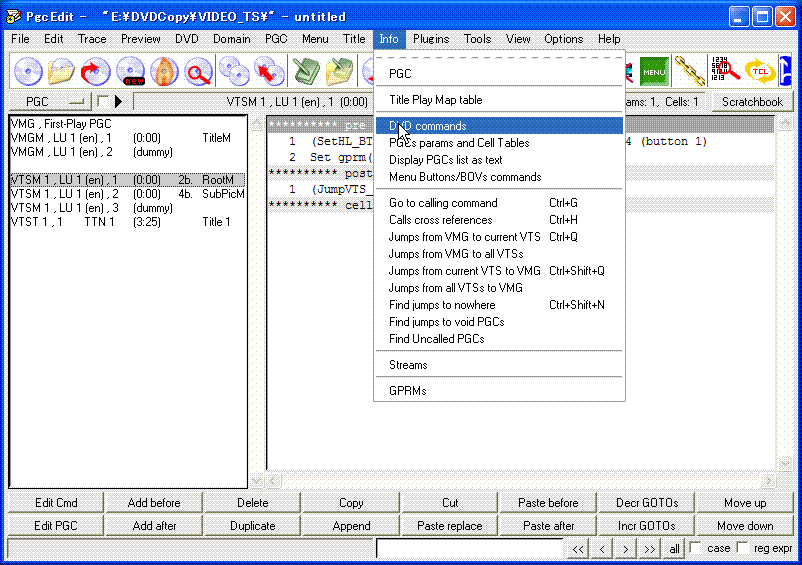
Task: Choose 'Jumps from VMG to all VTSs'
Action: pyautogui.click(x=499, y=254)
